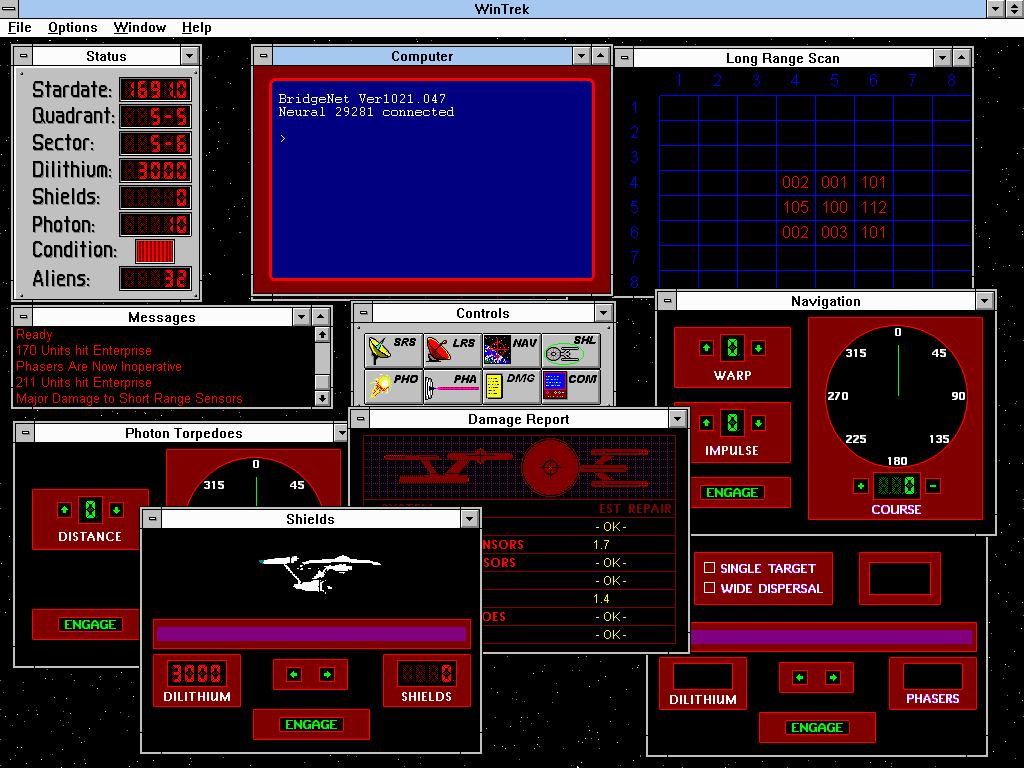Click the "170 Units hit Enterprise" message
This screenshot has height=768, width=1024.
[x=84, y=351]
